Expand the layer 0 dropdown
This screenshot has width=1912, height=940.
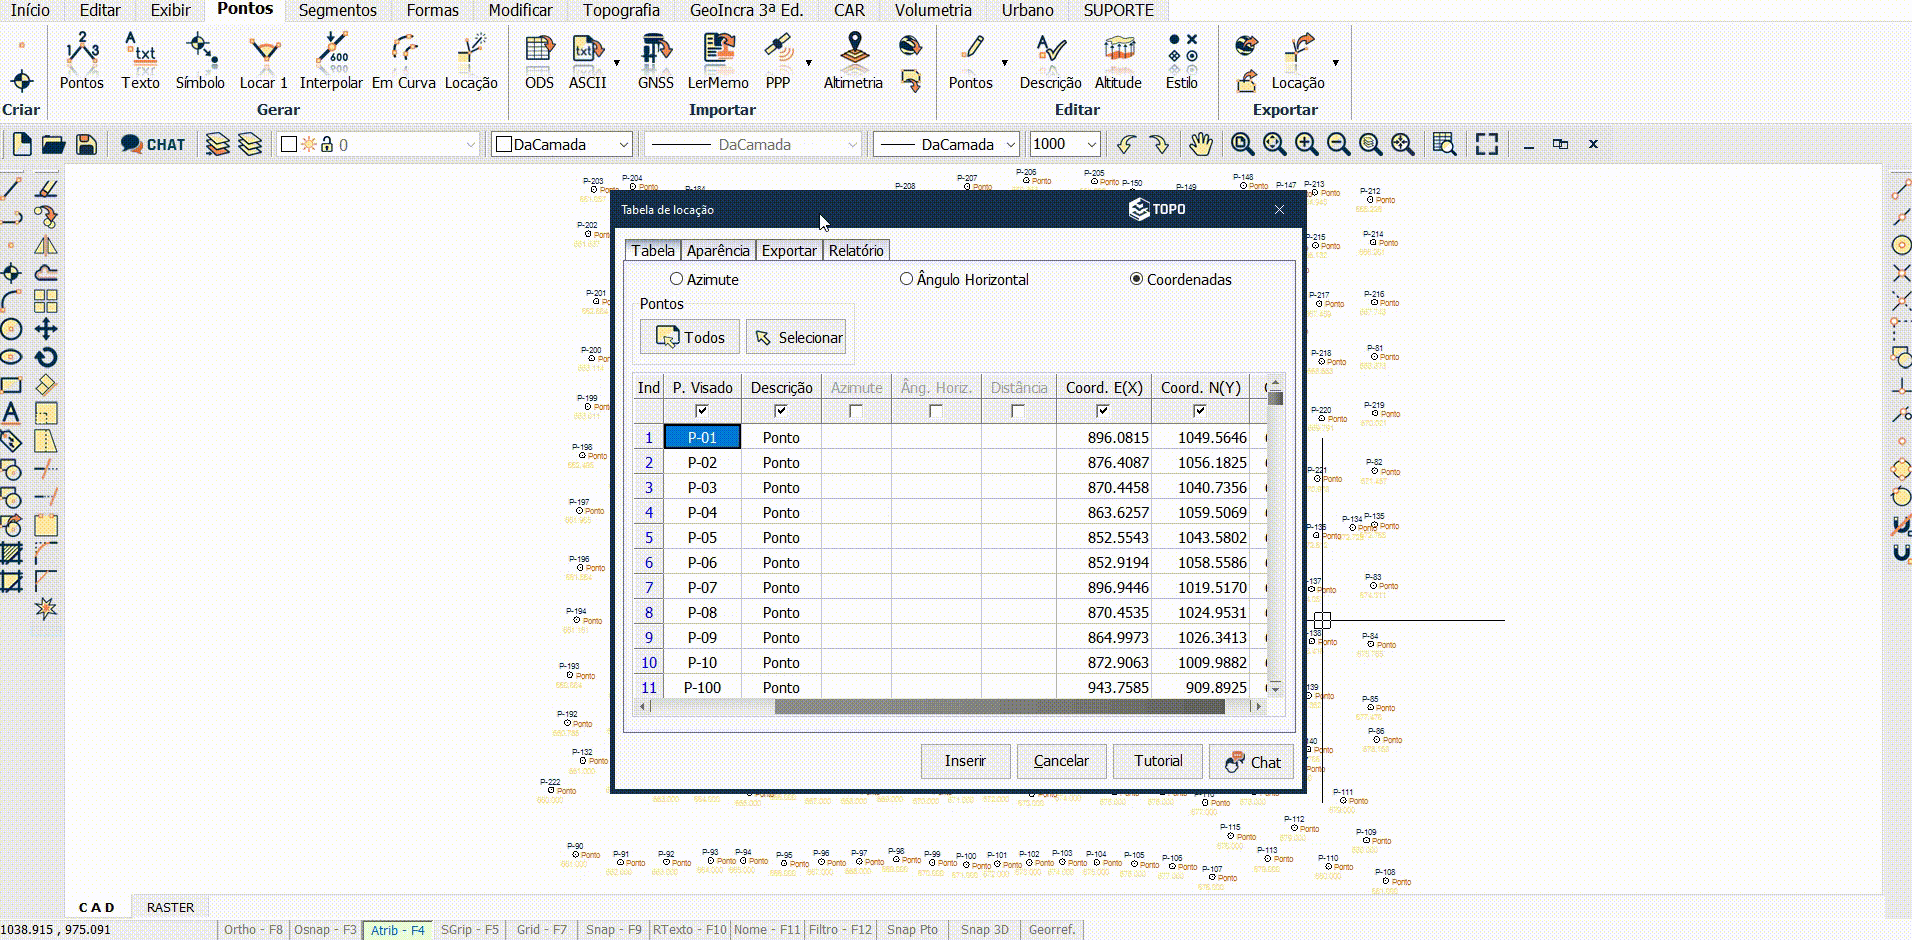click(x=470, y=145)
